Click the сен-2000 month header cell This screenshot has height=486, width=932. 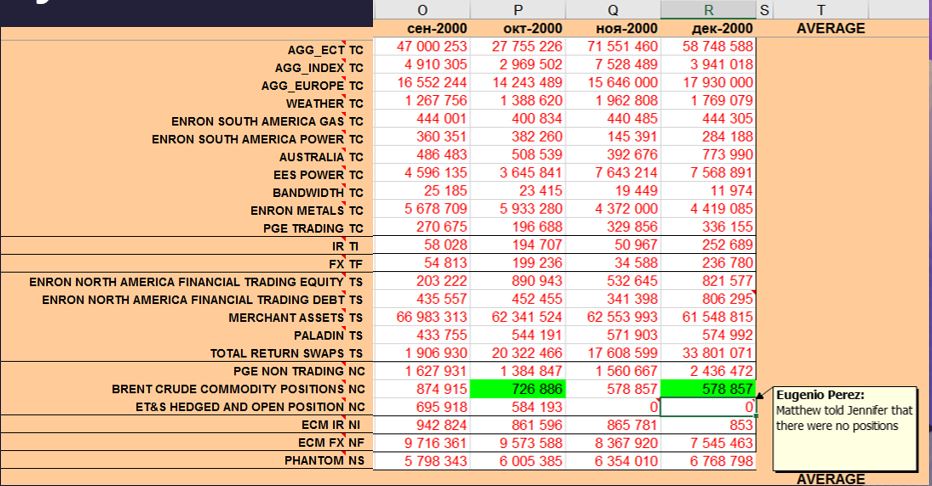click(421, 29)
